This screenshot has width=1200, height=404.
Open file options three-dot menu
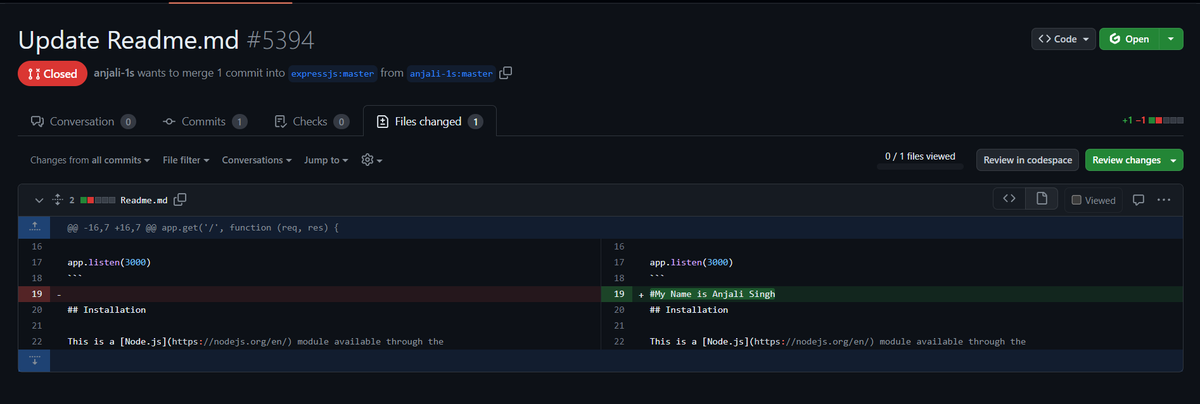[1163, 200]
